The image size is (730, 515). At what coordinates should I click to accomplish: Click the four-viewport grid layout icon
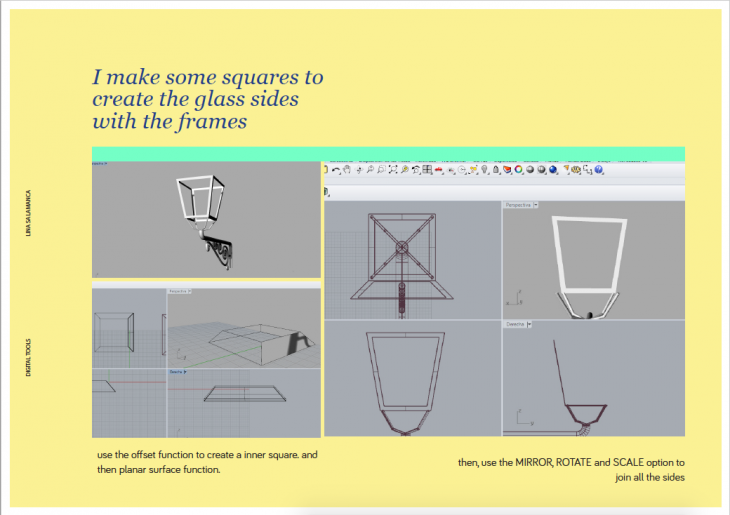427,170
